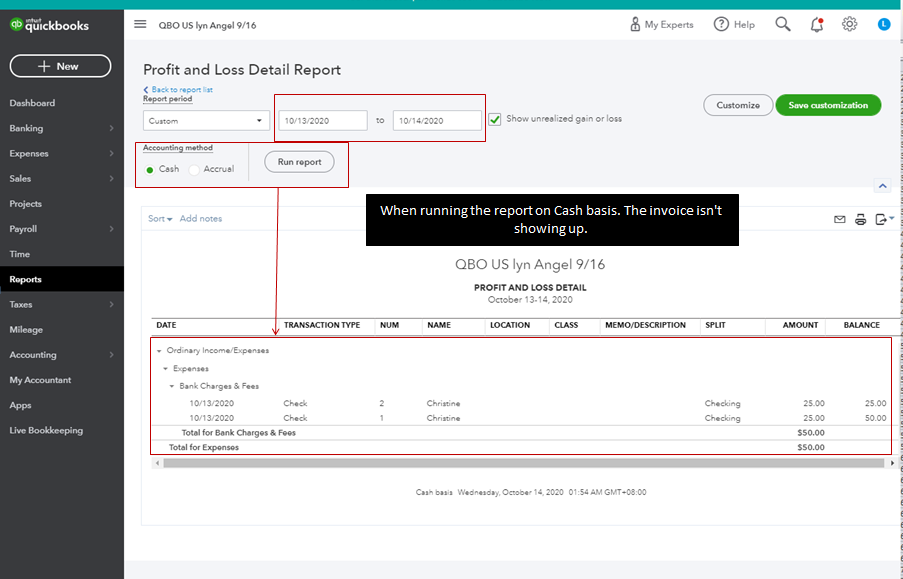Click Add notes
The width and height of the screenshot is (903, 579).
click(200, 218)
